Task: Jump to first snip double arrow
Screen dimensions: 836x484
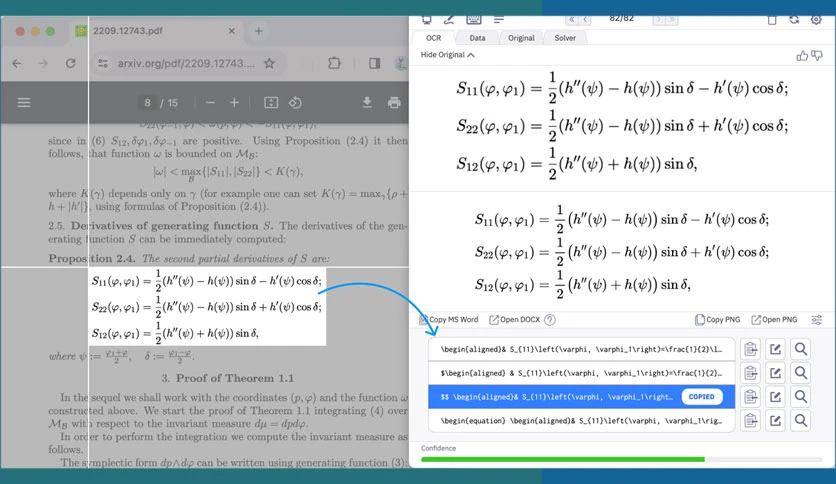Action: point(572,20)
